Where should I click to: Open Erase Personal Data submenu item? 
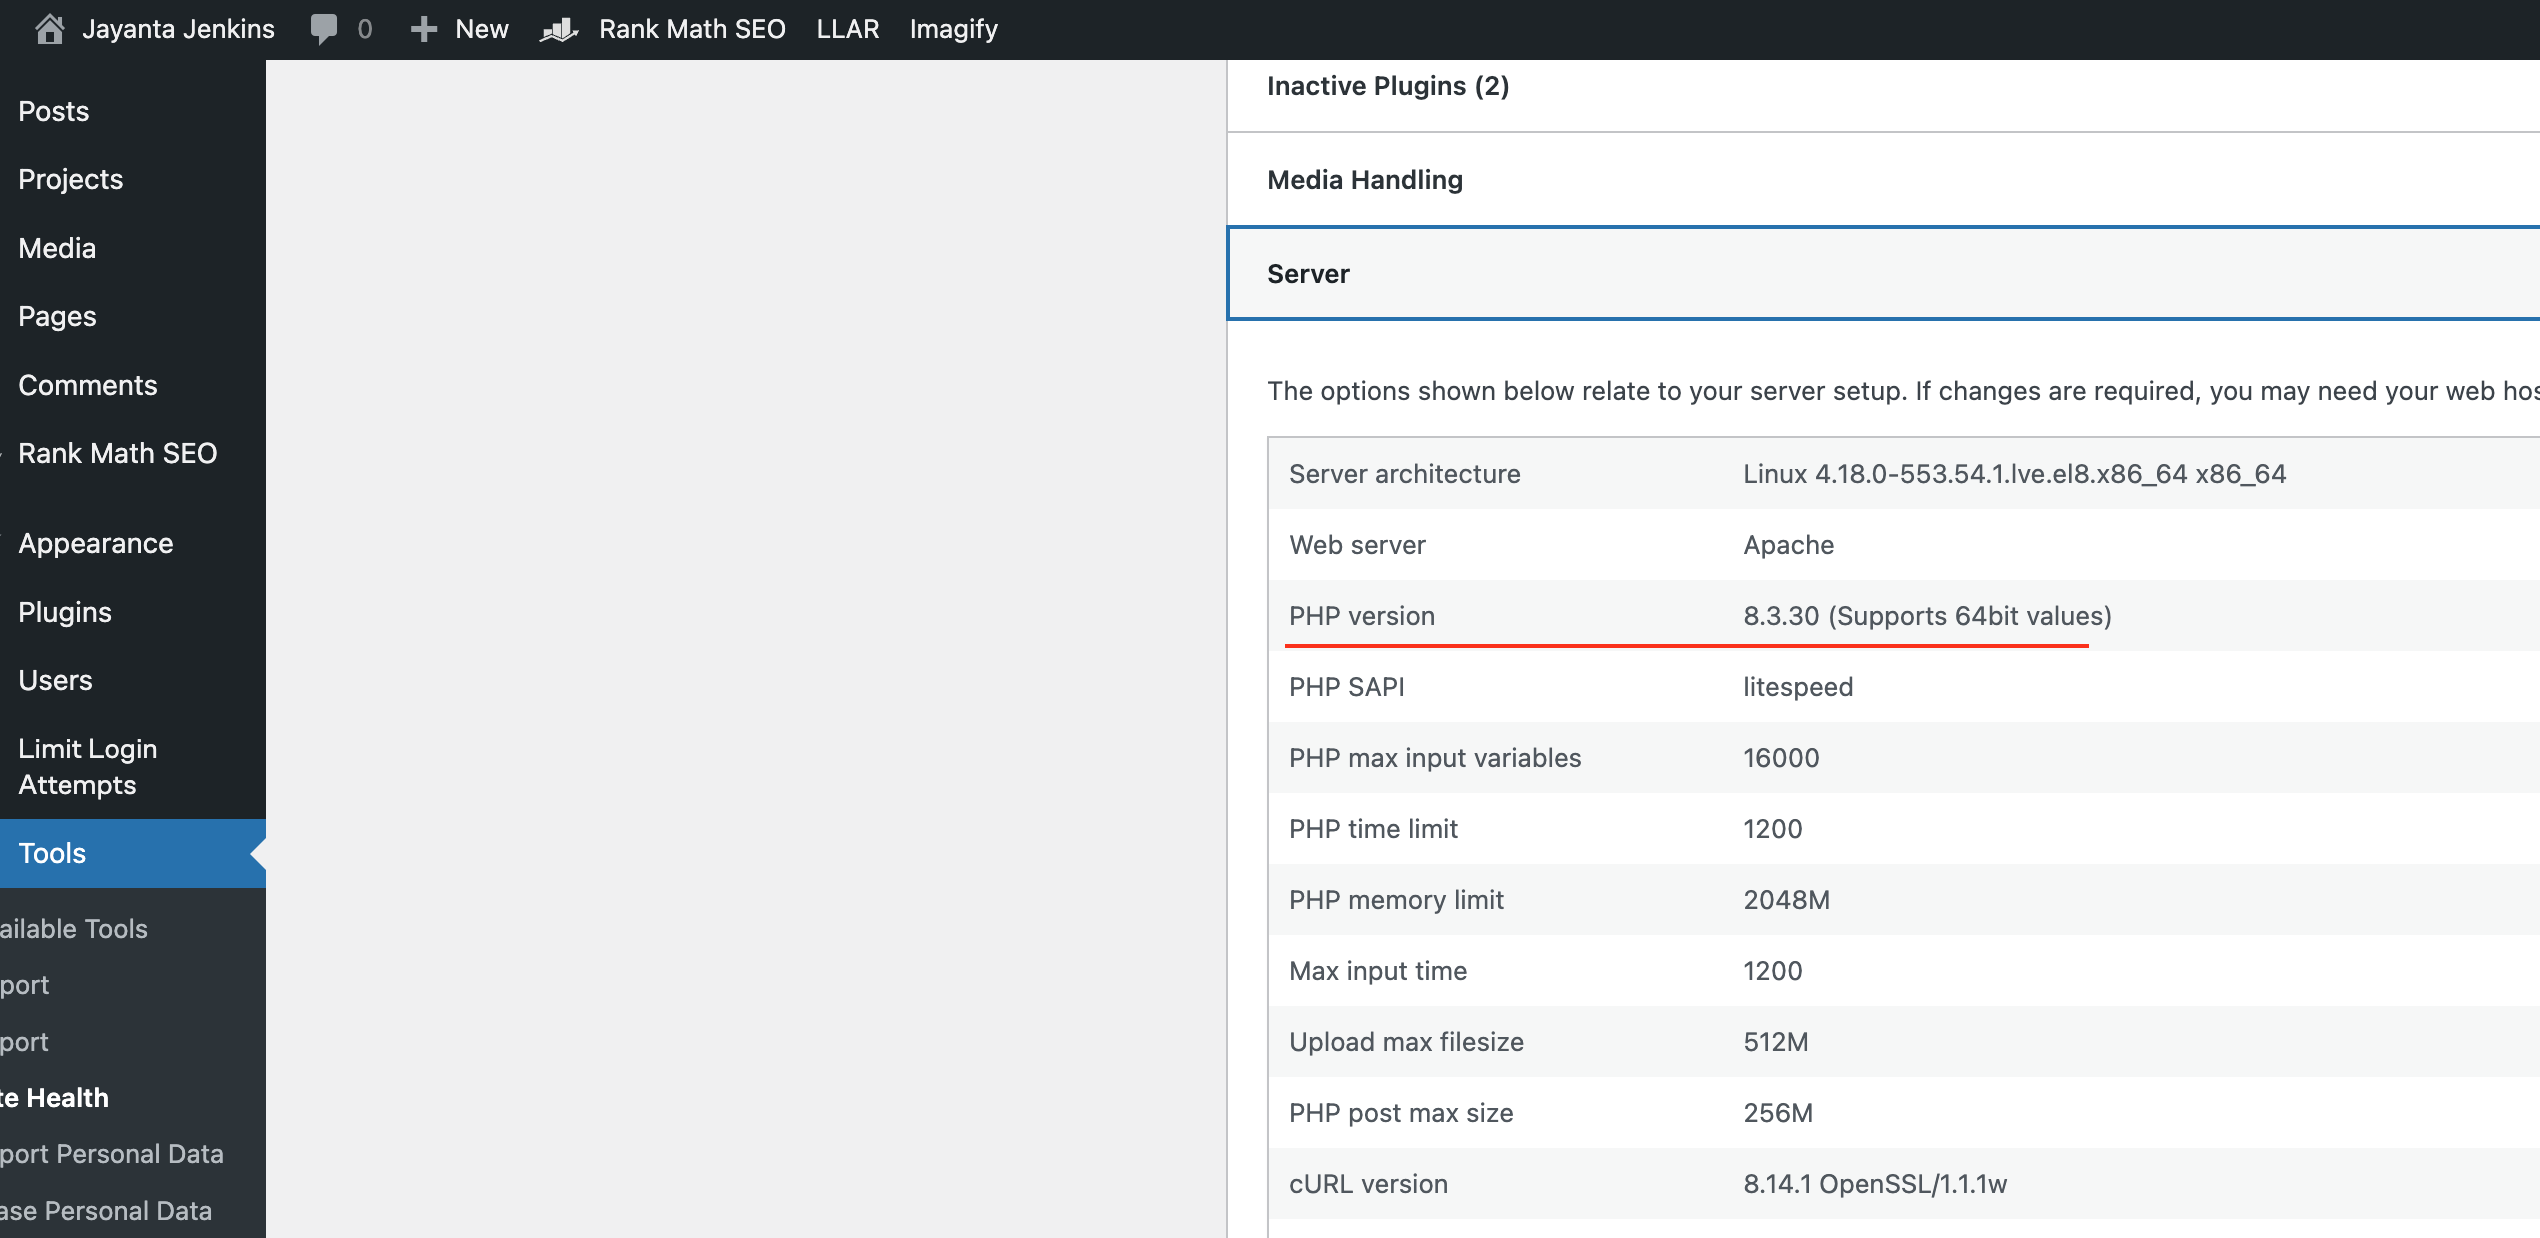pos(106,1211)
